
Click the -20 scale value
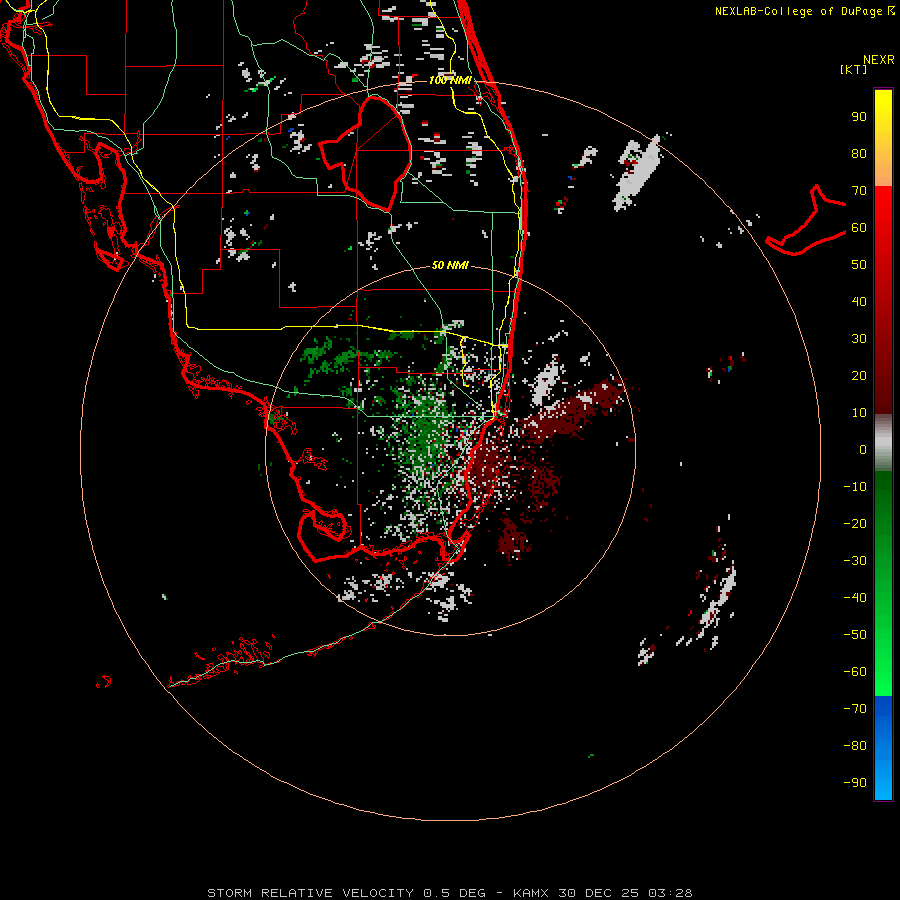tap(855, 524)
